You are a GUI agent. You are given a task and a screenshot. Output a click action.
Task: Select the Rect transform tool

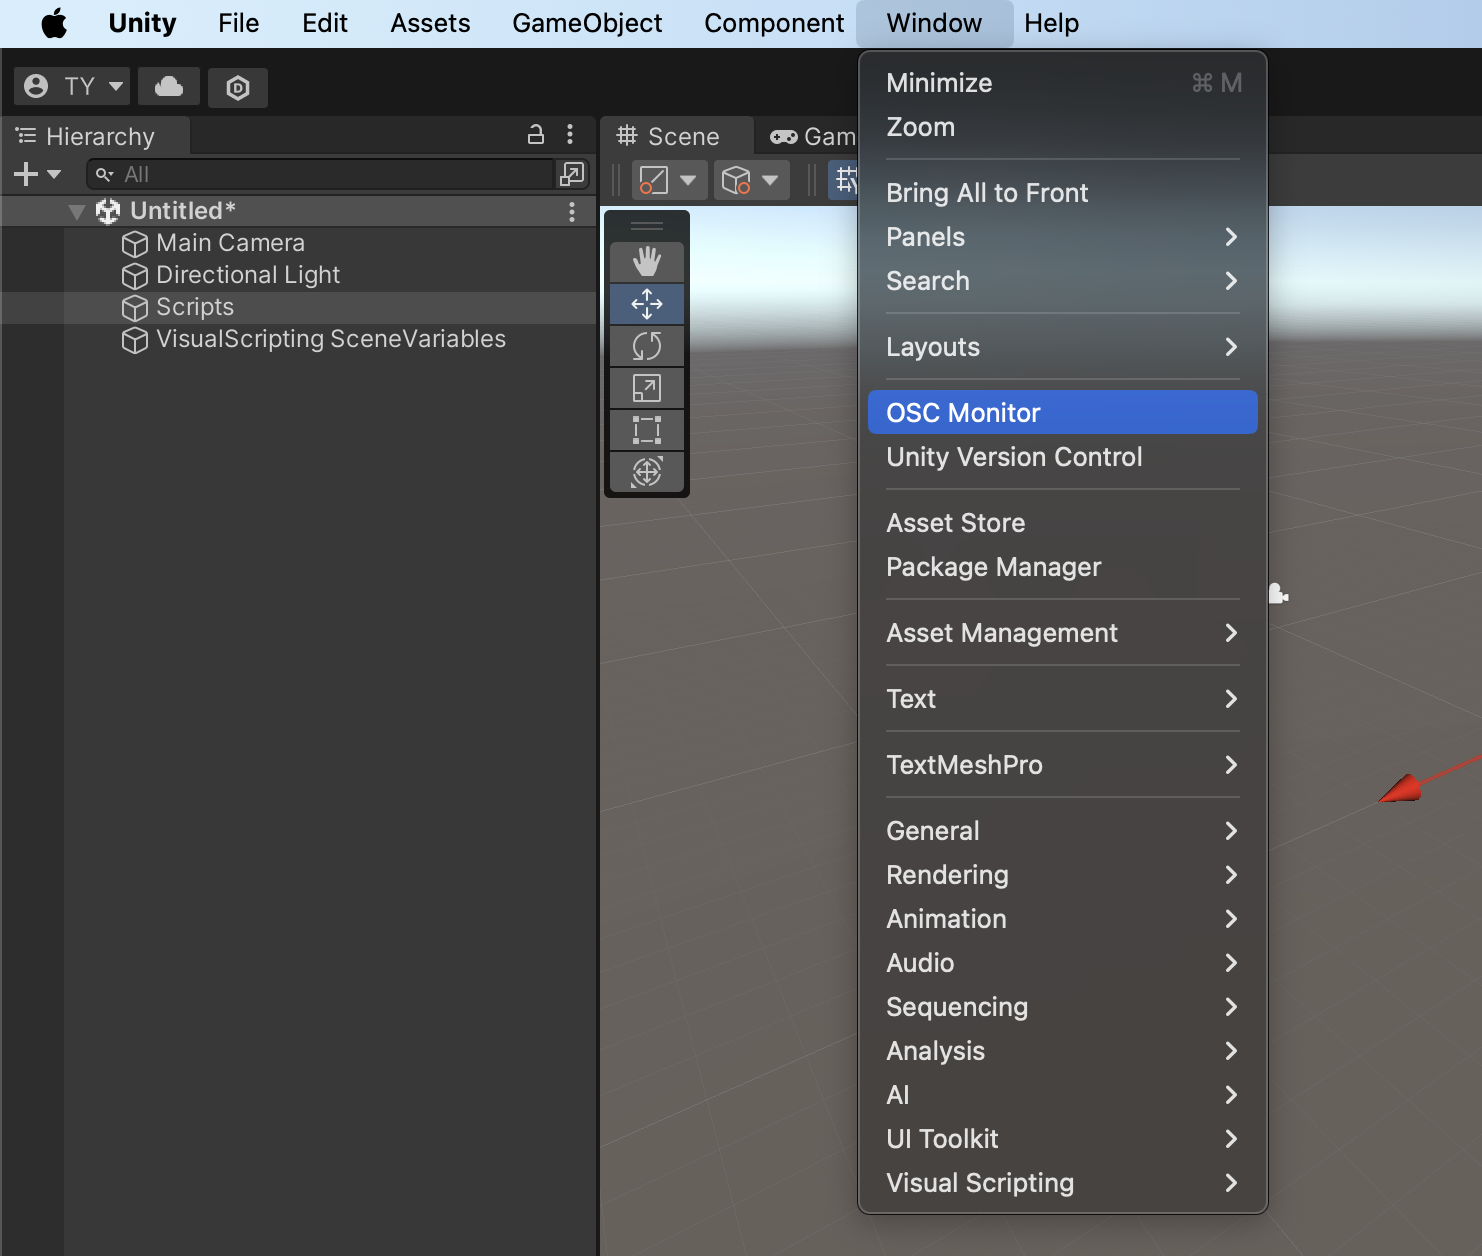pyautogui.click(x=647, y=430)
